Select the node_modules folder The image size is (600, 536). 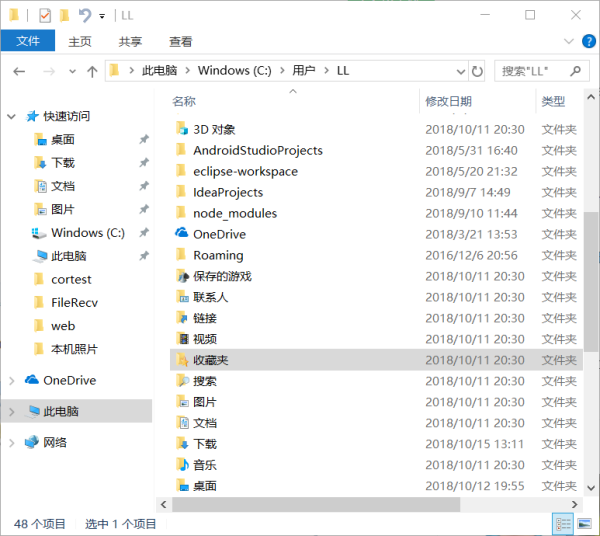coord(235,213)
